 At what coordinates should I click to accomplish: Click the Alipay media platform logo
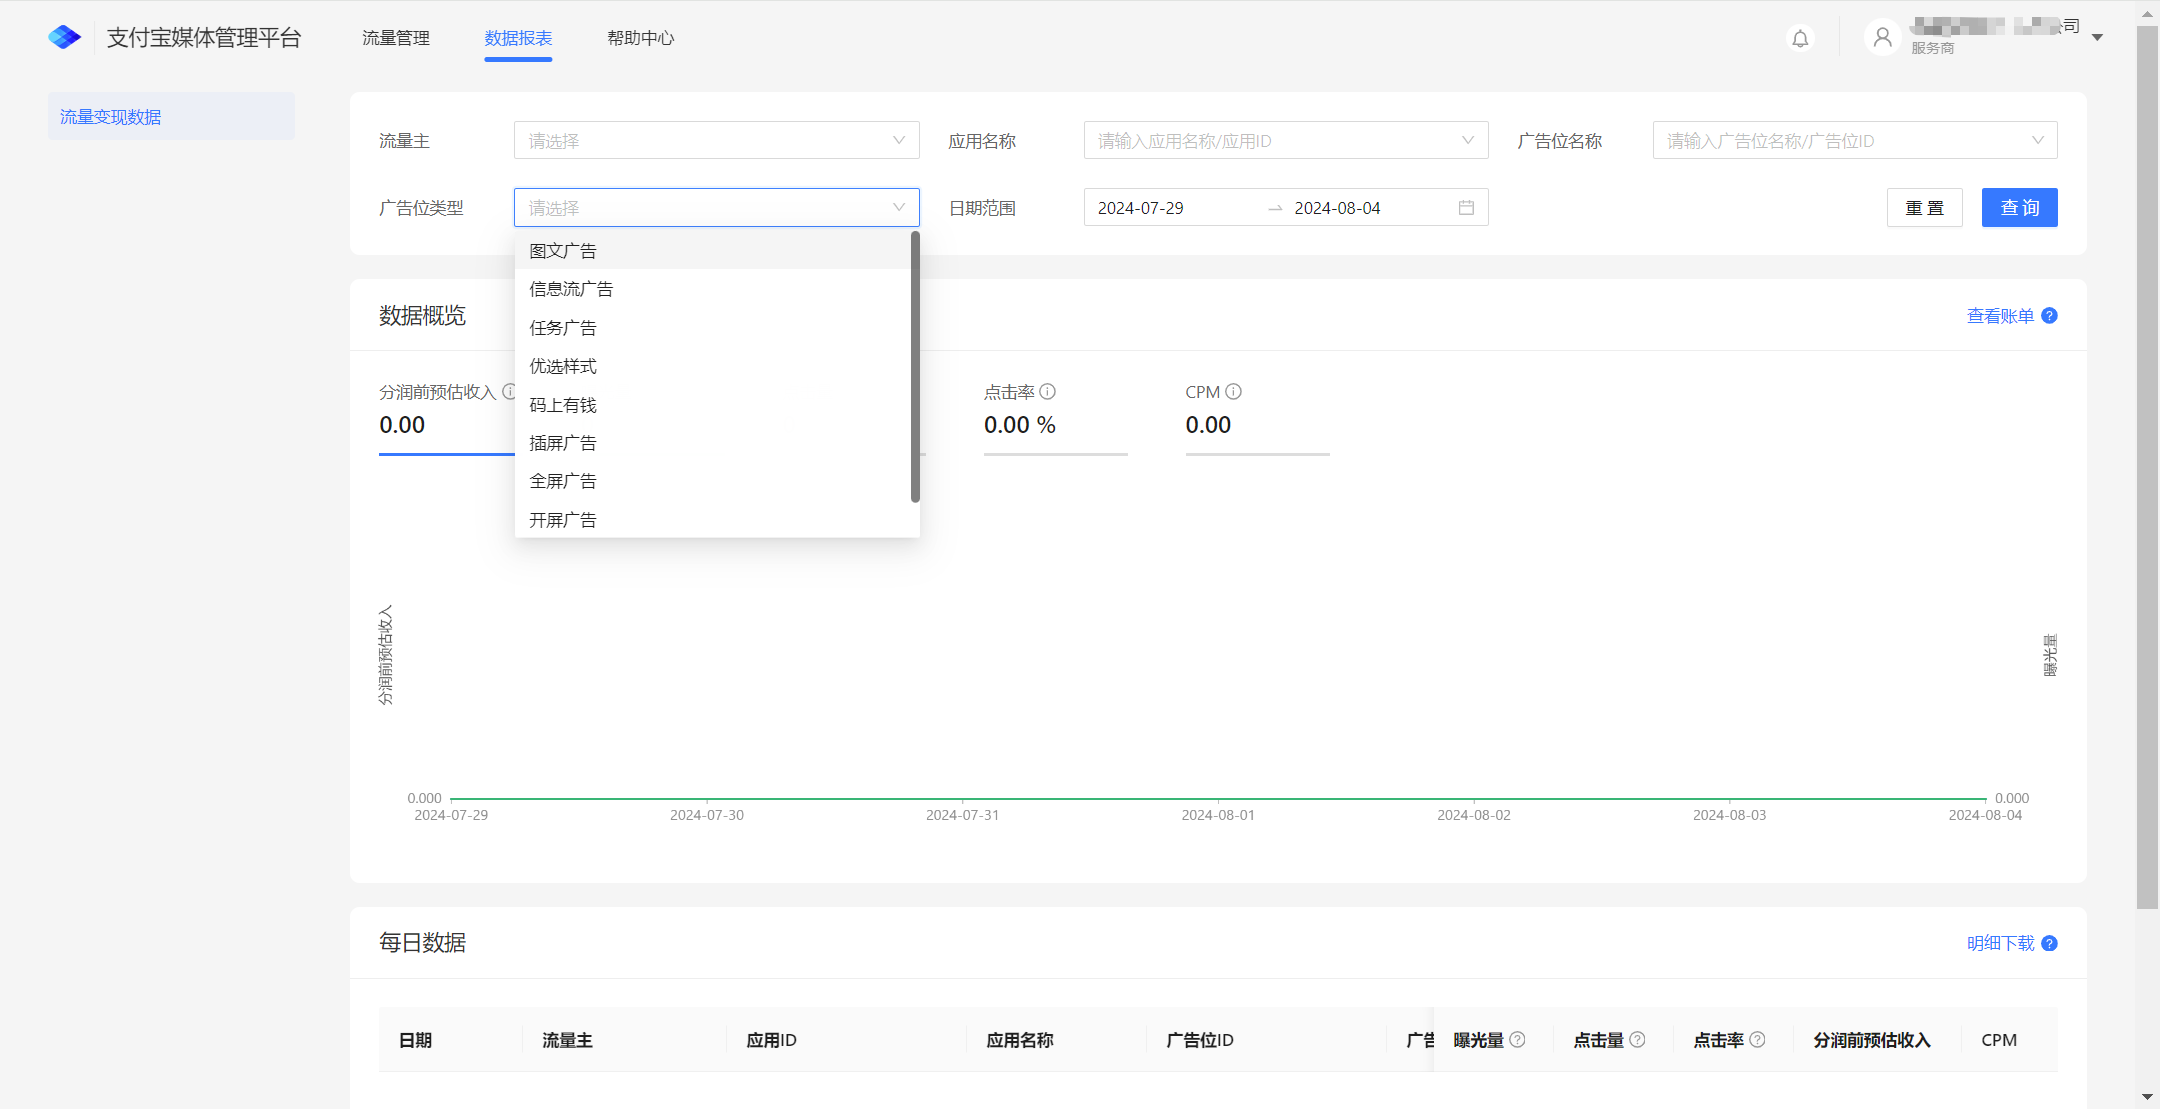pos(65,38)
